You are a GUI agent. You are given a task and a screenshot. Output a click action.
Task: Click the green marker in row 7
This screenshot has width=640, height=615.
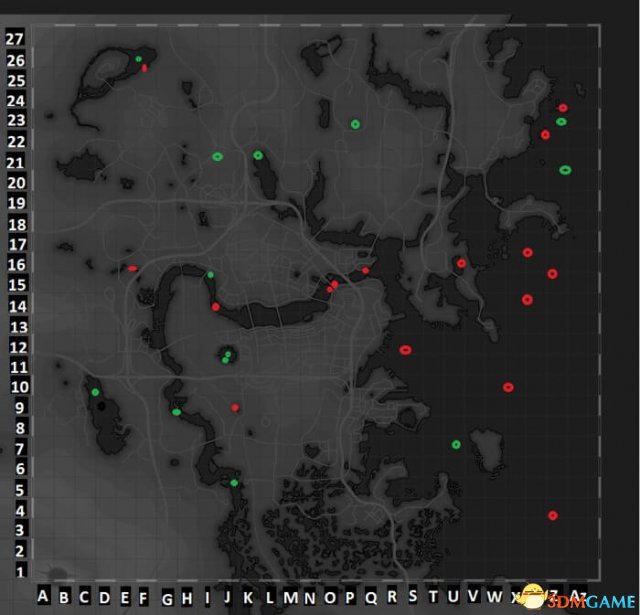(x=456, y=444)
